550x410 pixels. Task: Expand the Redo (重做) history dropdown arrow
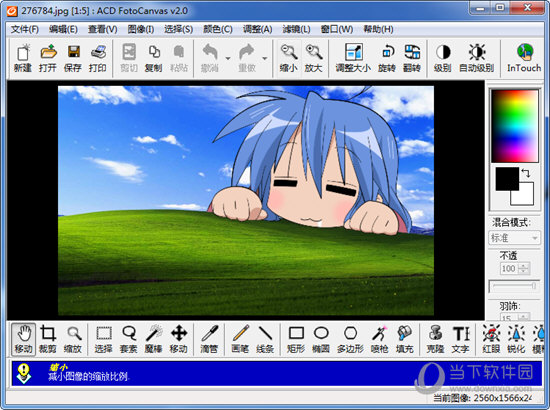[x=265, y=58]
